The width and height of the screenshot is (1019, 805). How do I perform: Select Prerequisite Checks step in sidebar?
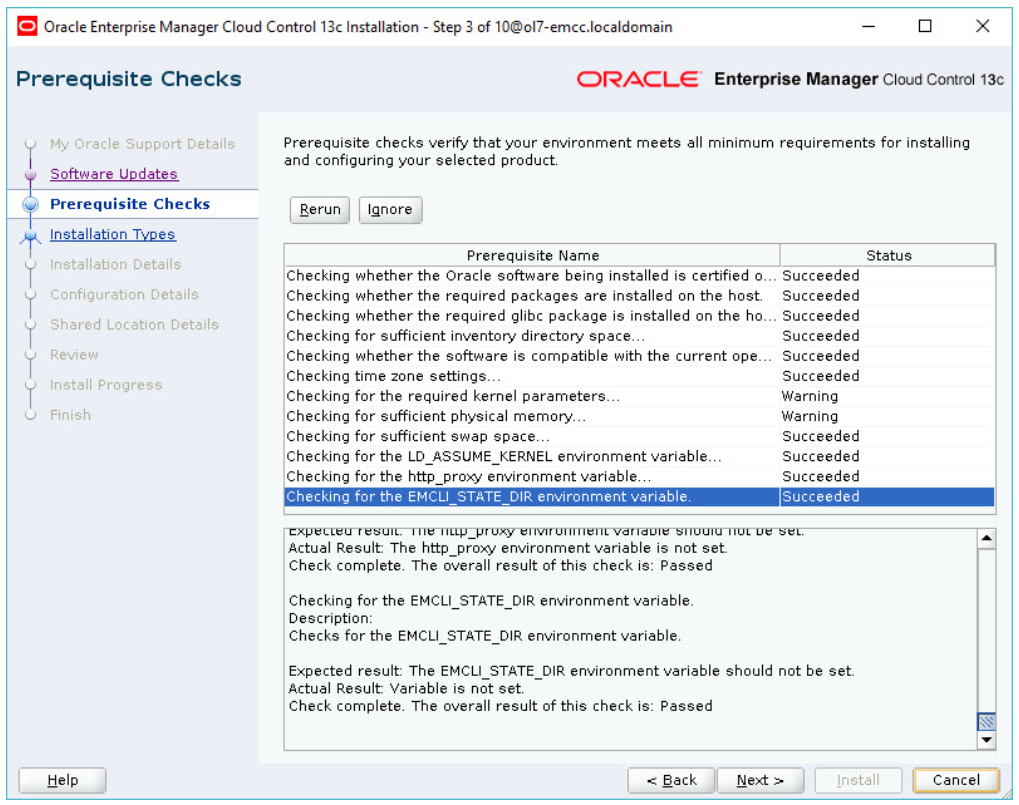pos(130,204)
